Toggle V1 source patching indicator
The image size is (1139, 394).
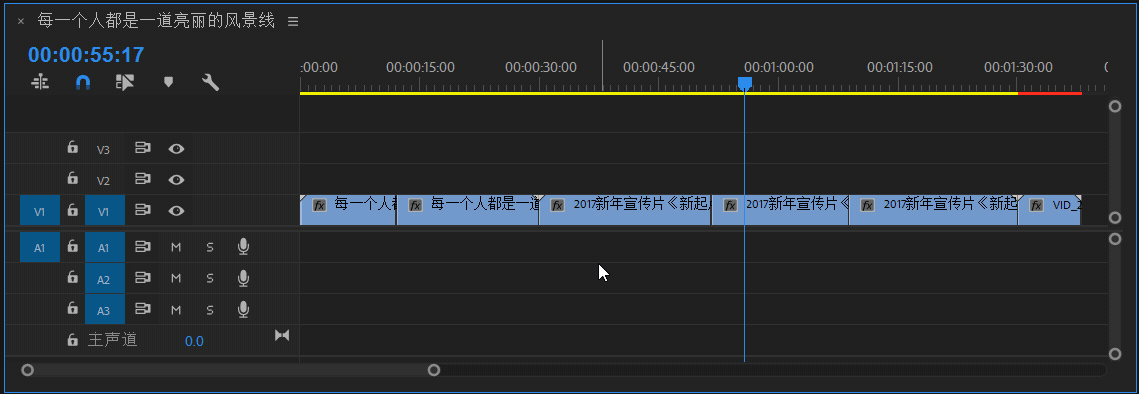[x=39, y=211]
